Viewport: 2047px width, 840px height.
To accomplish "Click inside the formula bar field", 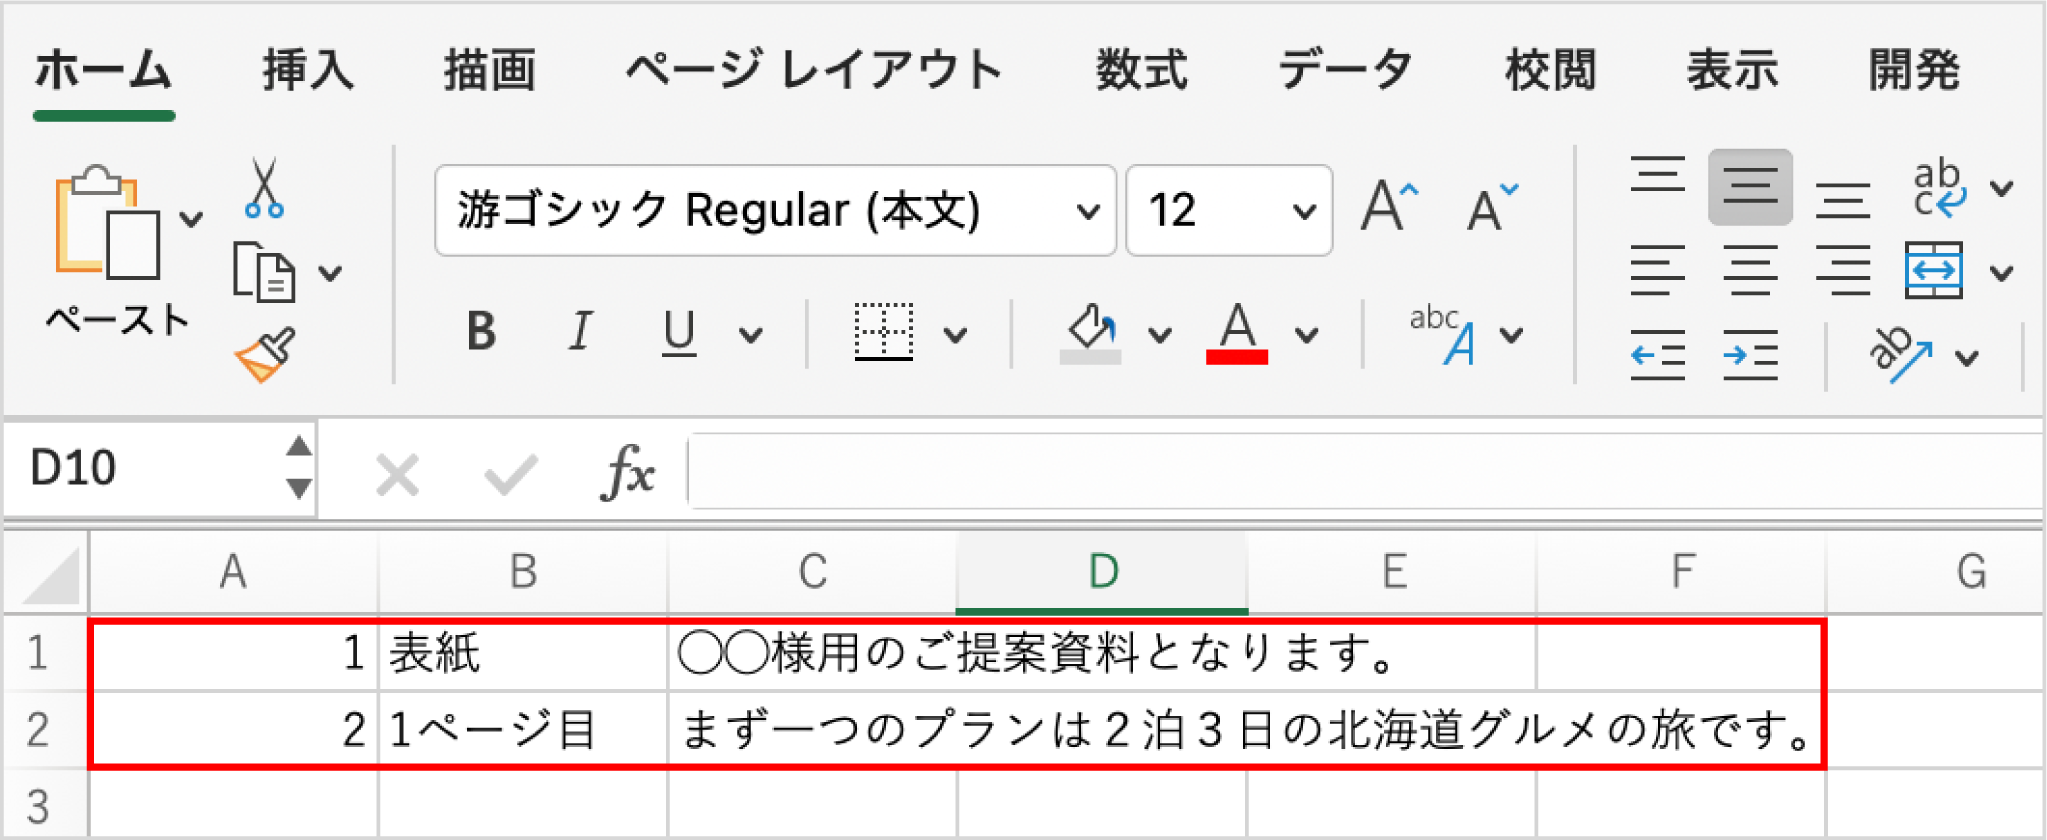I will click(1365, 471).
